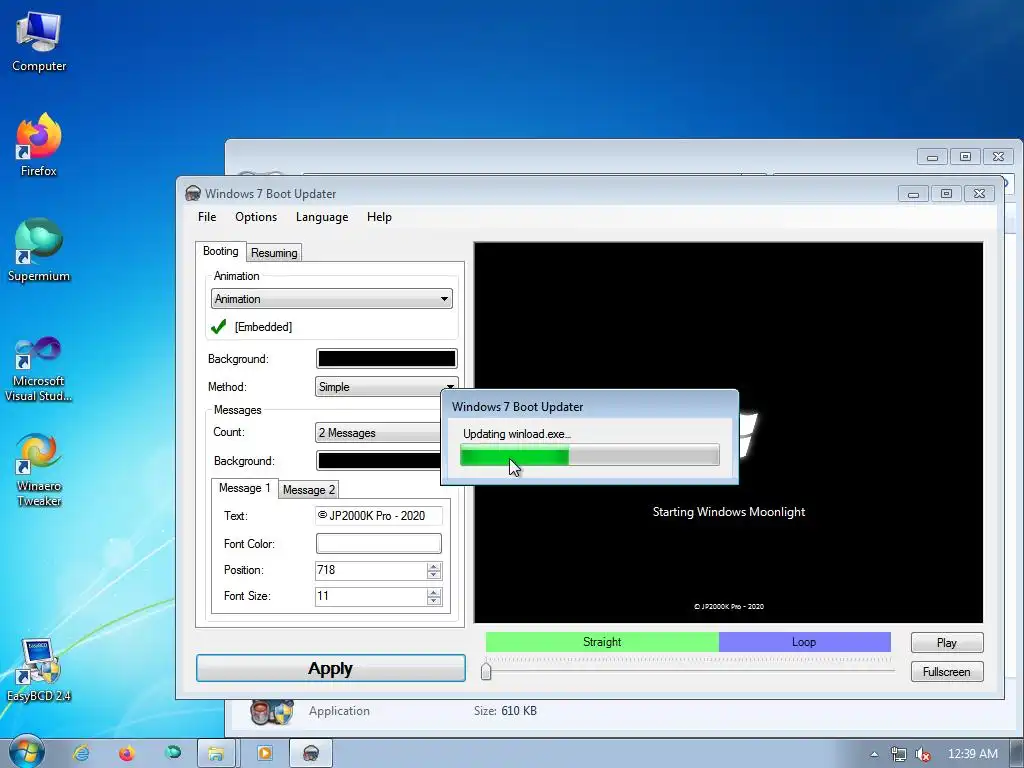Viewport: 1024px width, 768px height.
Task: Click the green Straight timeline segment
Action: click(x=602, y=642)
